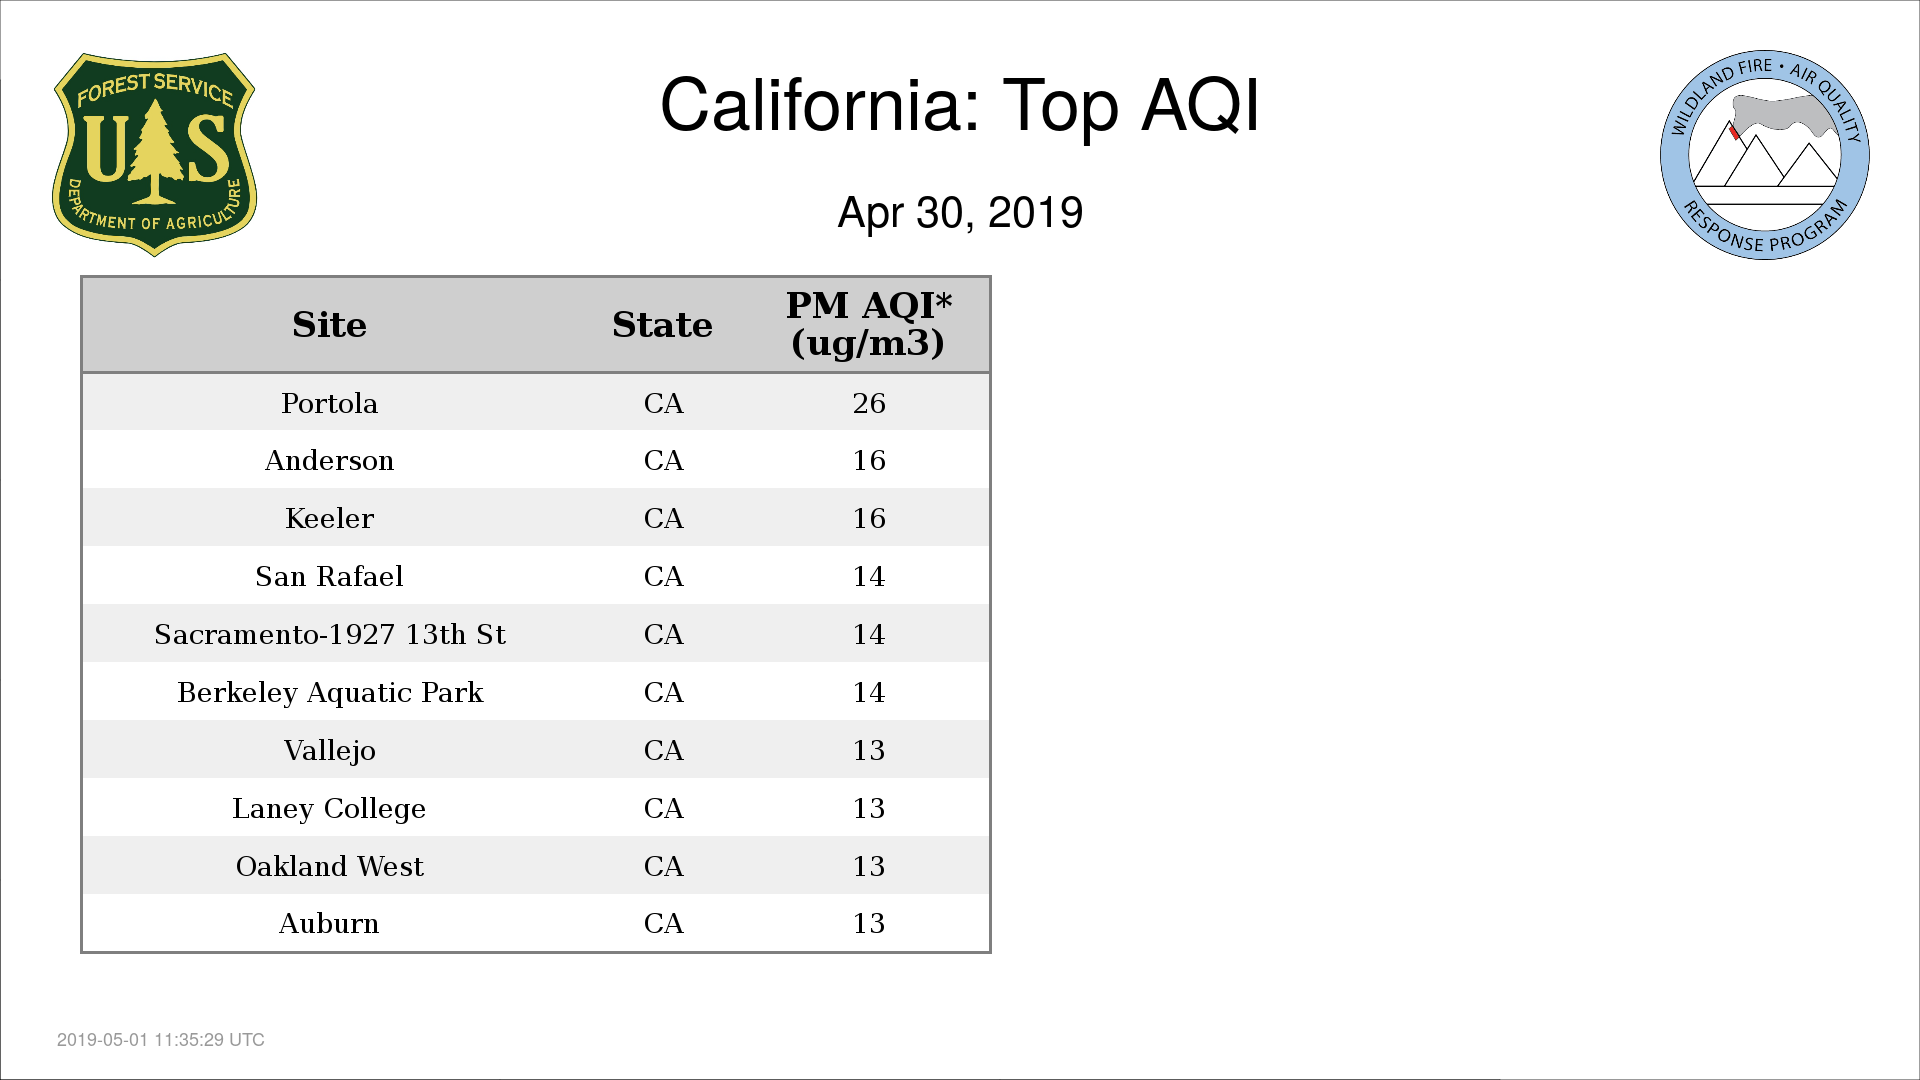Image resolution: width=1920 pixels, height=1080 pixels.
Task: Select the California: Top AQI title
Action: coord(960,105)
